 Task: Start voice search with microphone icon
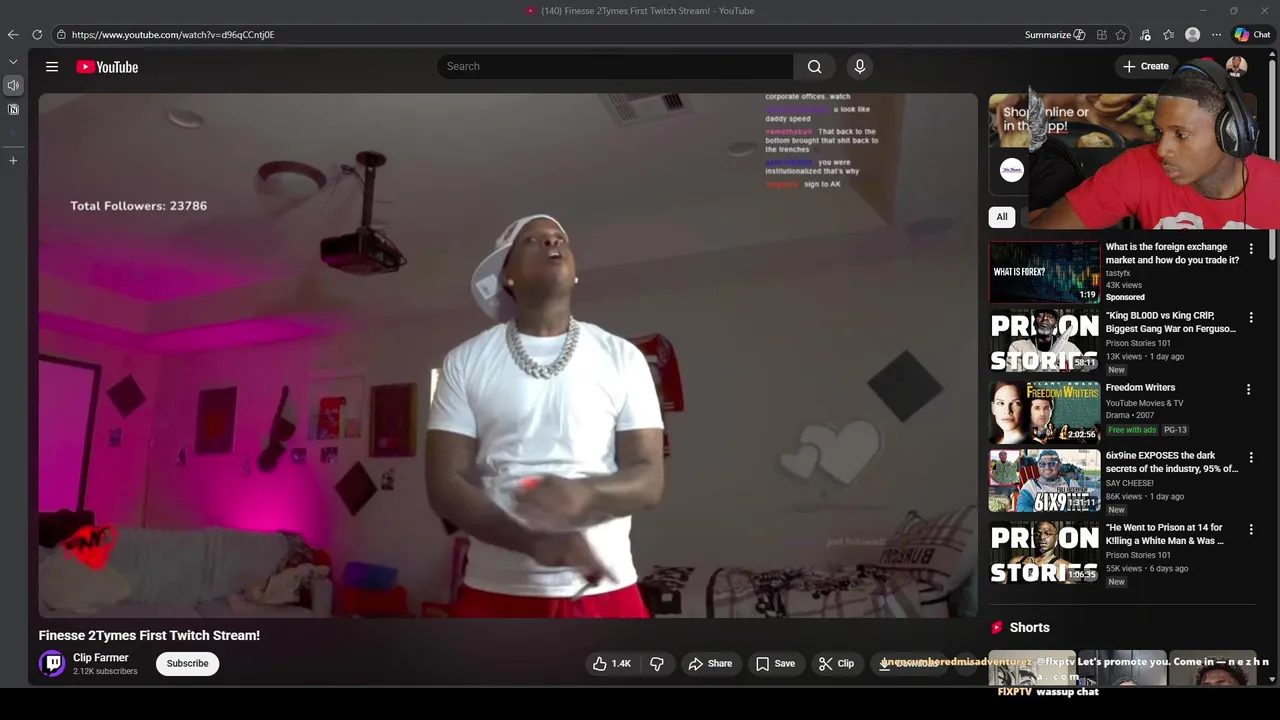pyautogui.click(x=859, y=67)
